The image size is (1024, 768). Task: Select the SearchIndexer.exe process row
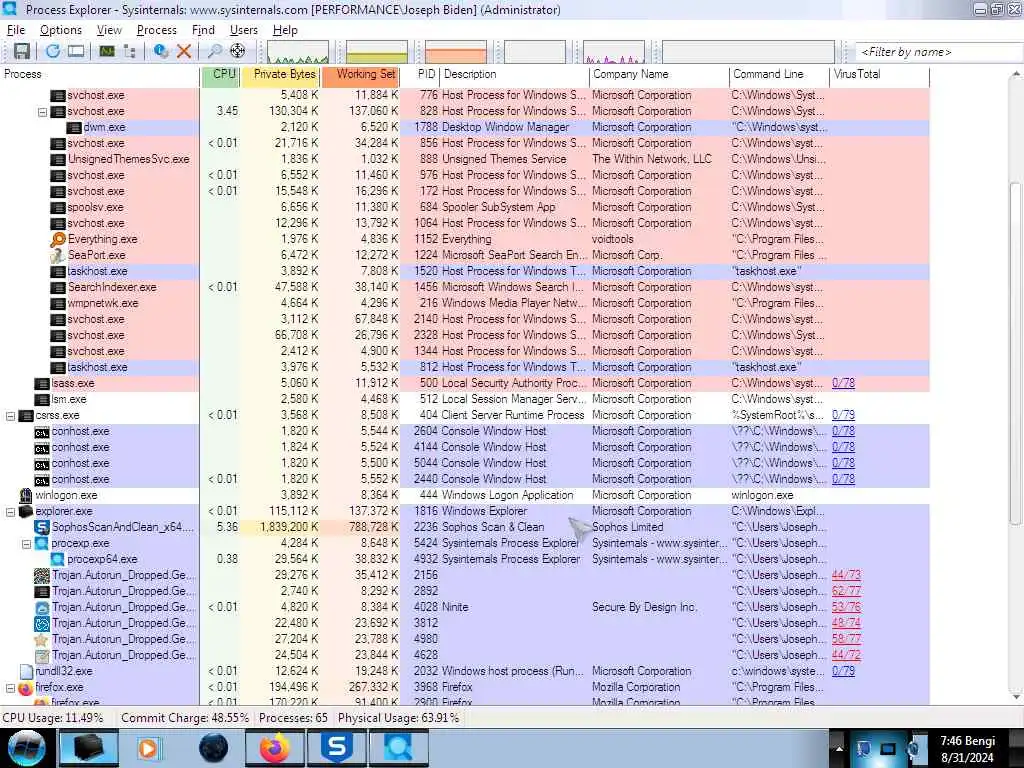pos(464,287)
